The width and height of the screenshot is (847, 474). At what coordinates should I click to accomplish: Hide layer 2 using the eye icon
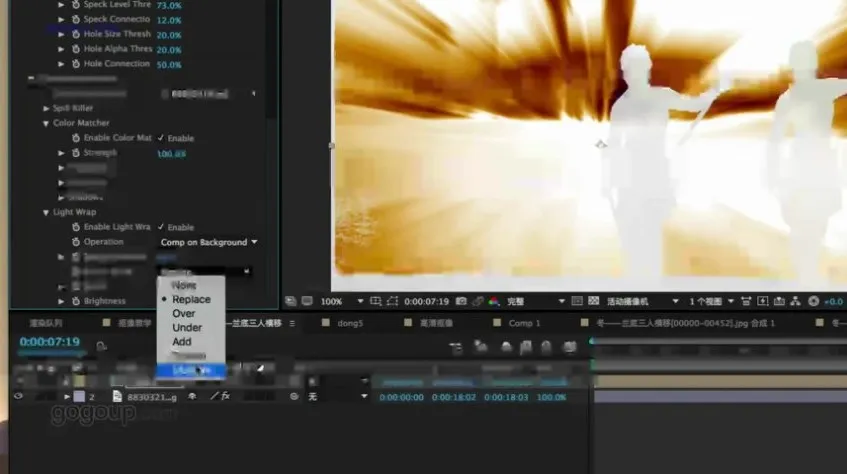point(18,397)
